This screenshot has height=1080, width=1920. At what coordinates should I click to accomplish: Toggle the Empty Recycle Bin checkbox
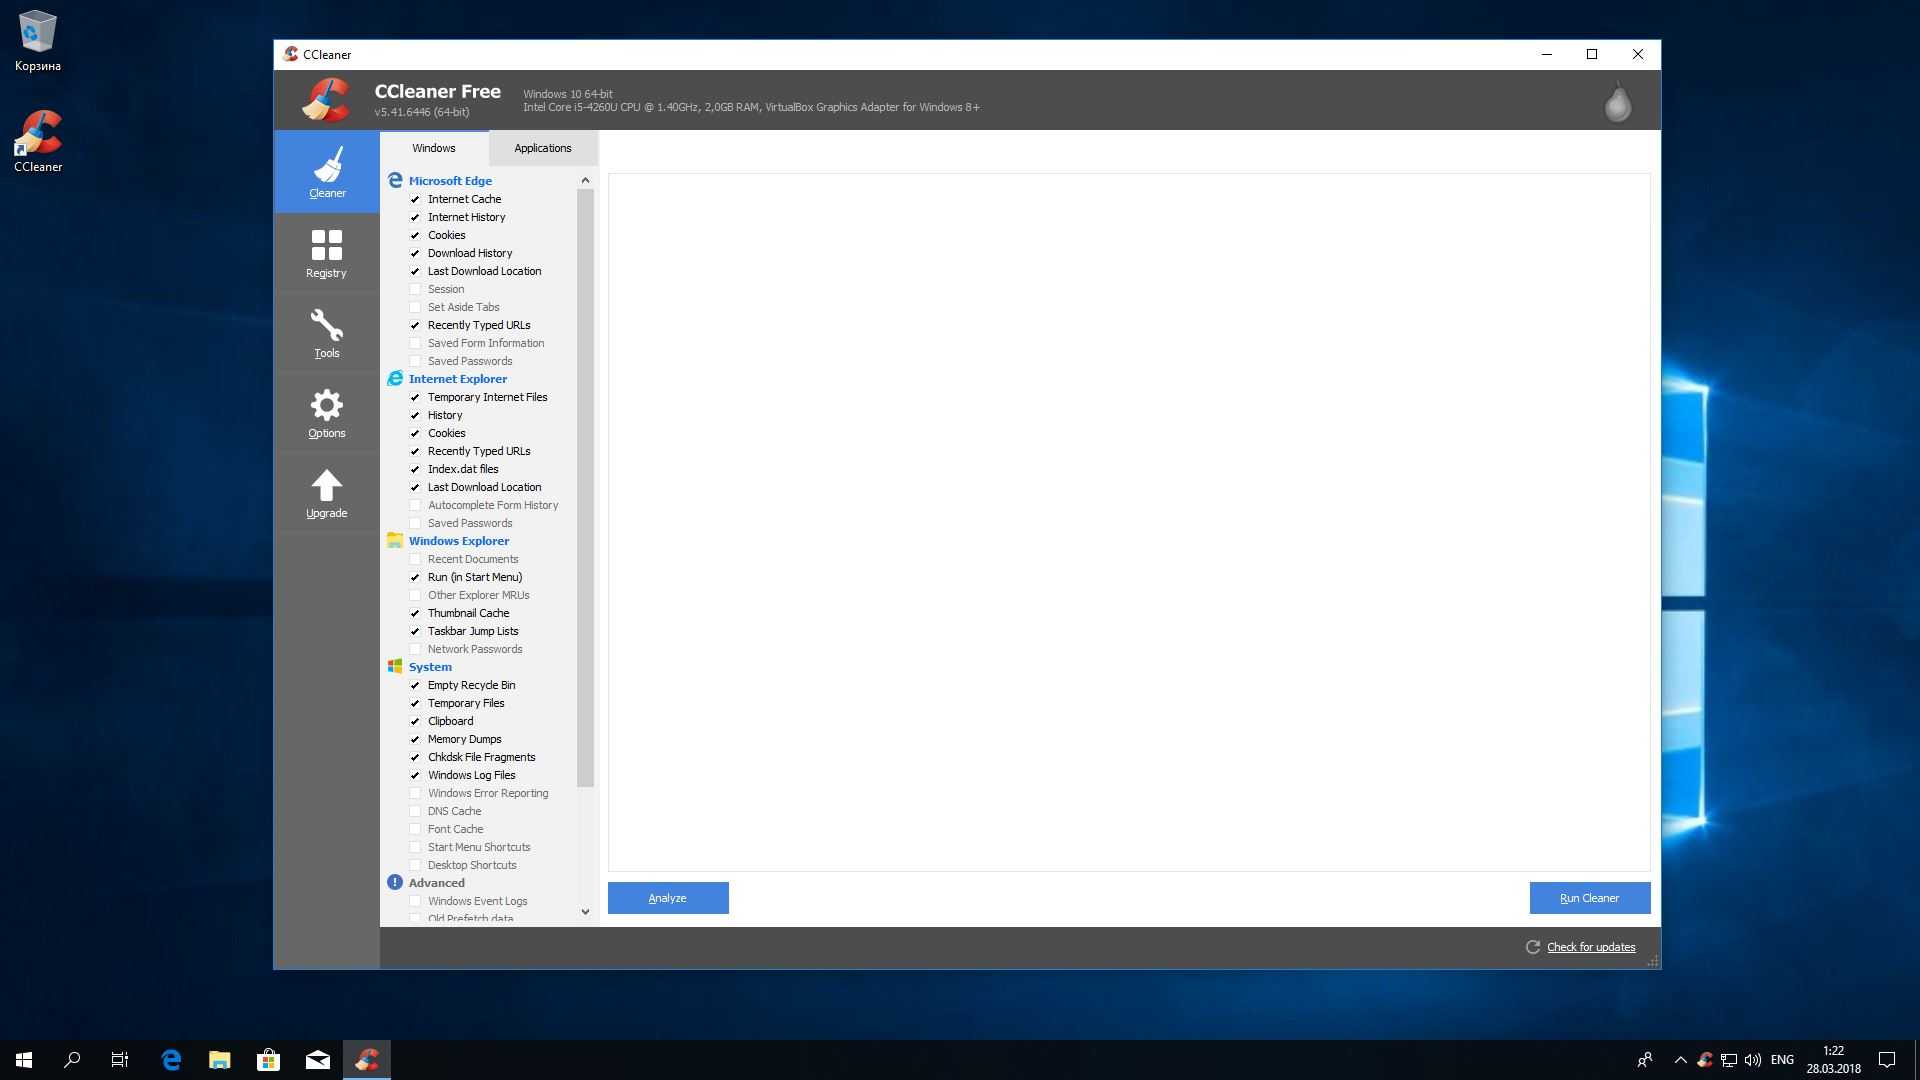415,685
